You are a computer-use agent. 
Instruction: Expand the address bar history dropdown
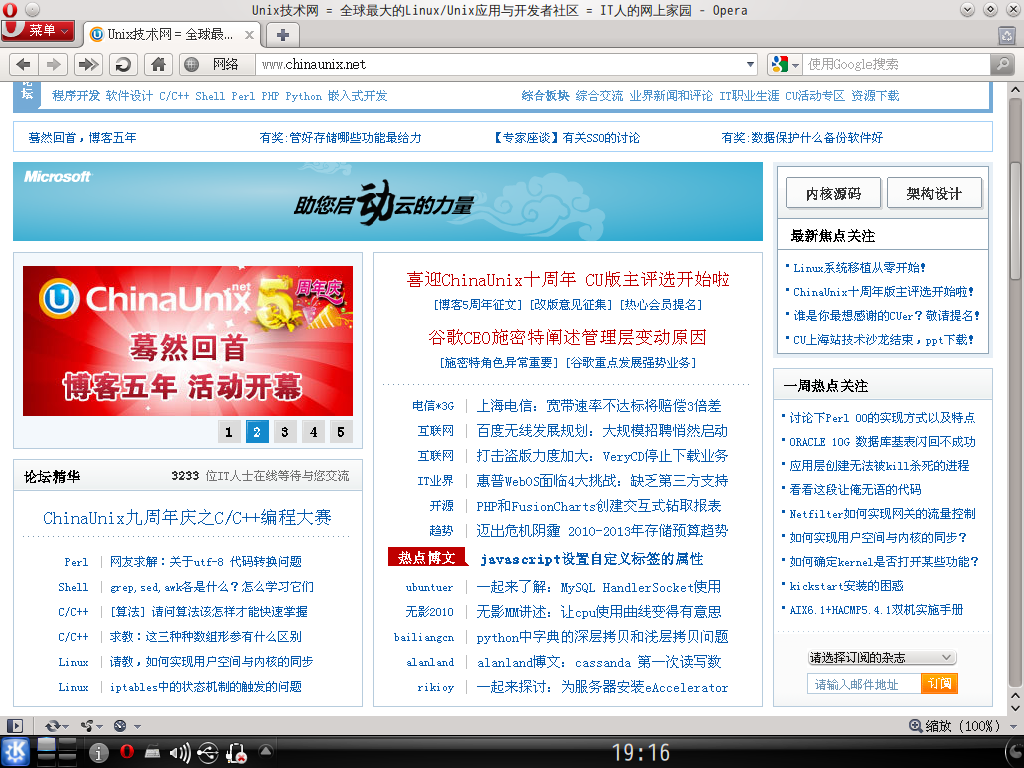click(750, 64)
